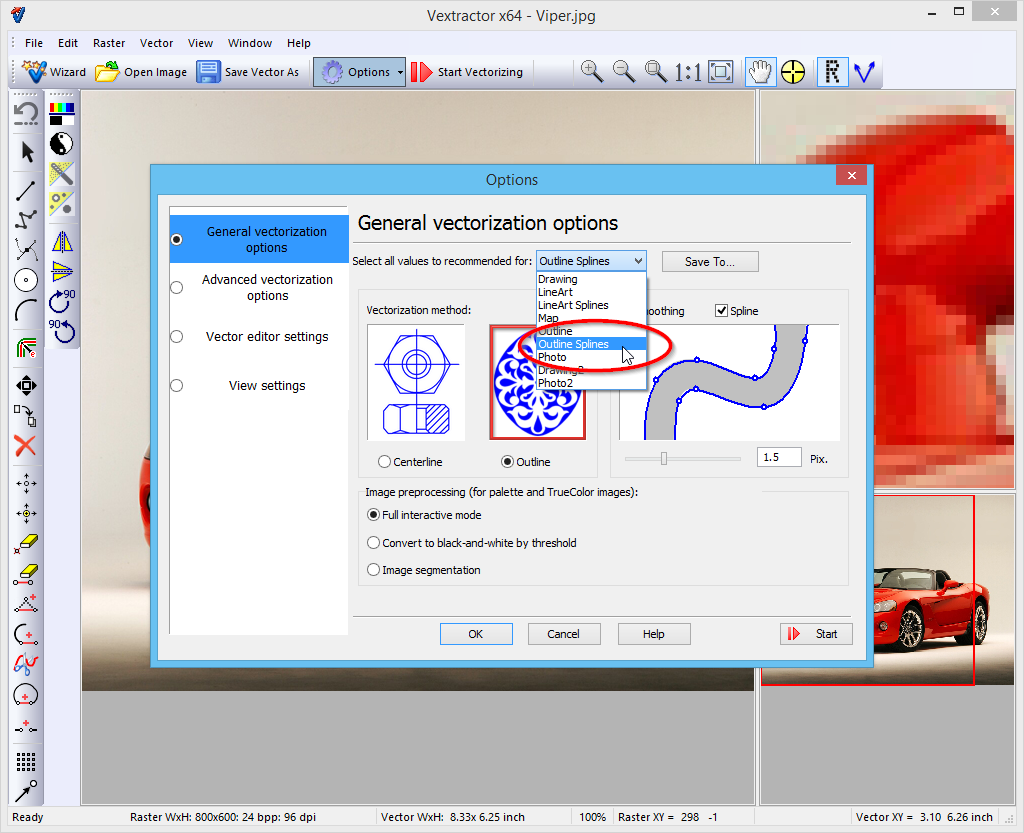1024x833 pixels.
Task: Toggle the vector layer V icon
Action: tap(864, 72)
